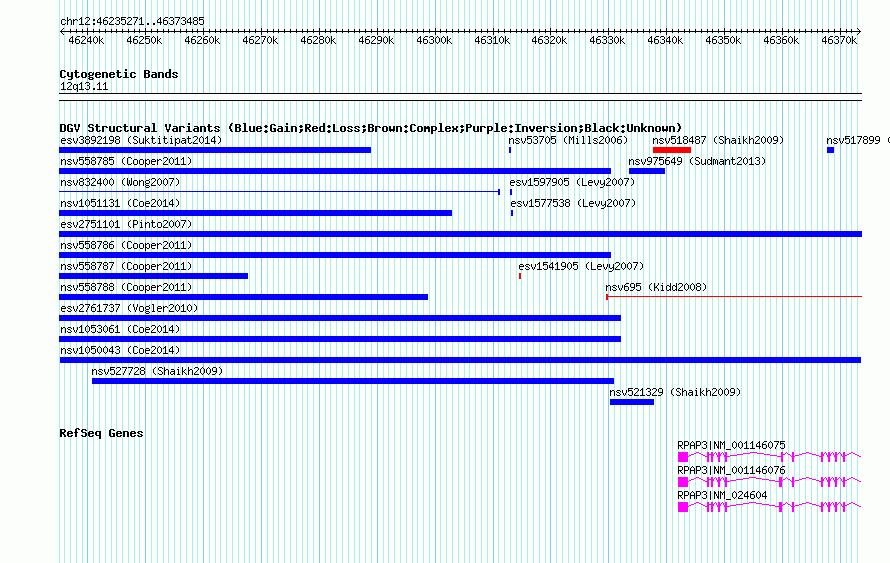Click the 46240k ruler tick label
This screenshot has height=563, width=890.
coord(86,41)
